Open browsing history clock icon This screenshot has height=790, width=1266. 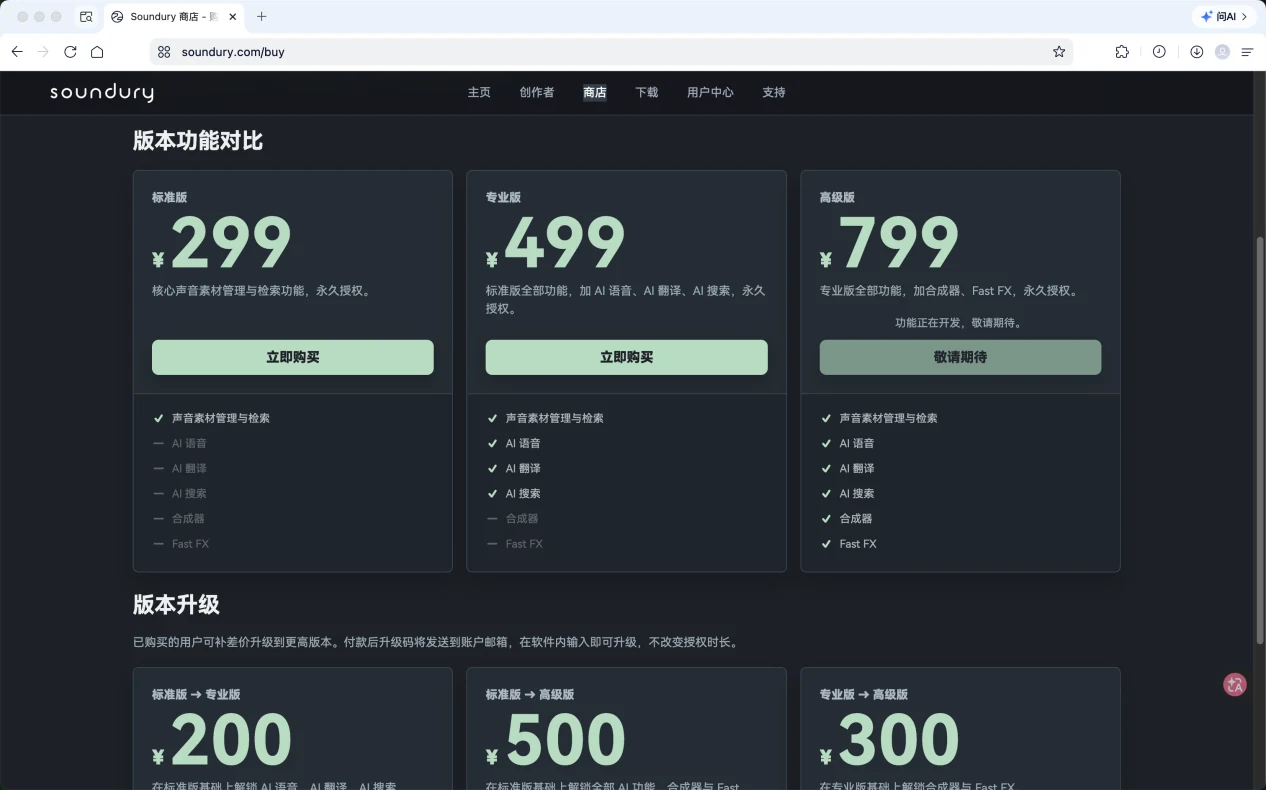point(1159,52)
